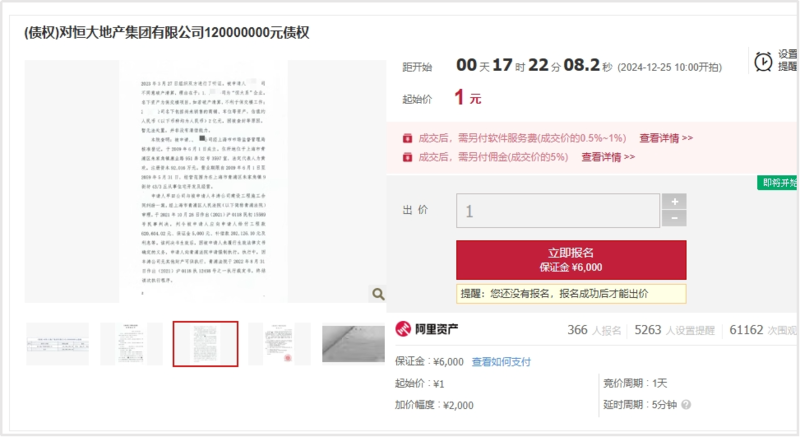Screen dimensions: 800x437
Task: Click the 即将开始 green status tag
Action: (778, 183)
